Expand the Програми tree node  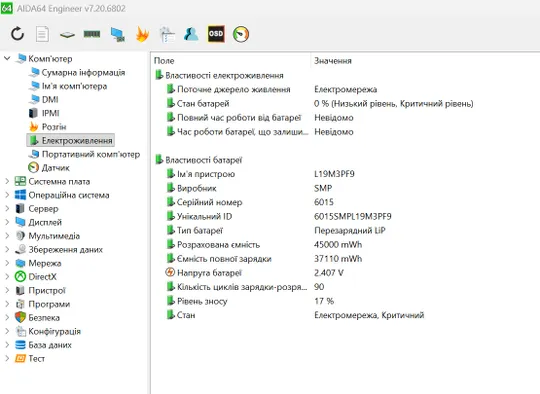[7, 304]
